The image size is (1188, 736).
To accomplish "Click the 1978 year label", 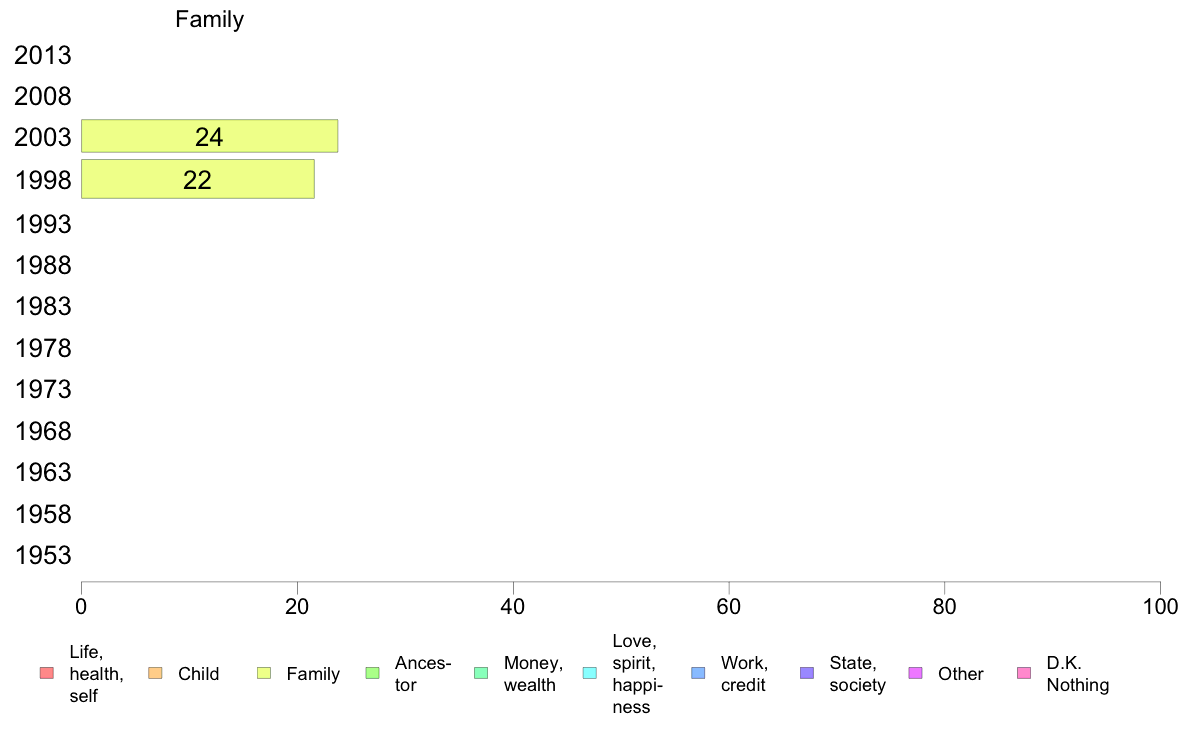I will tap(43, 349).
